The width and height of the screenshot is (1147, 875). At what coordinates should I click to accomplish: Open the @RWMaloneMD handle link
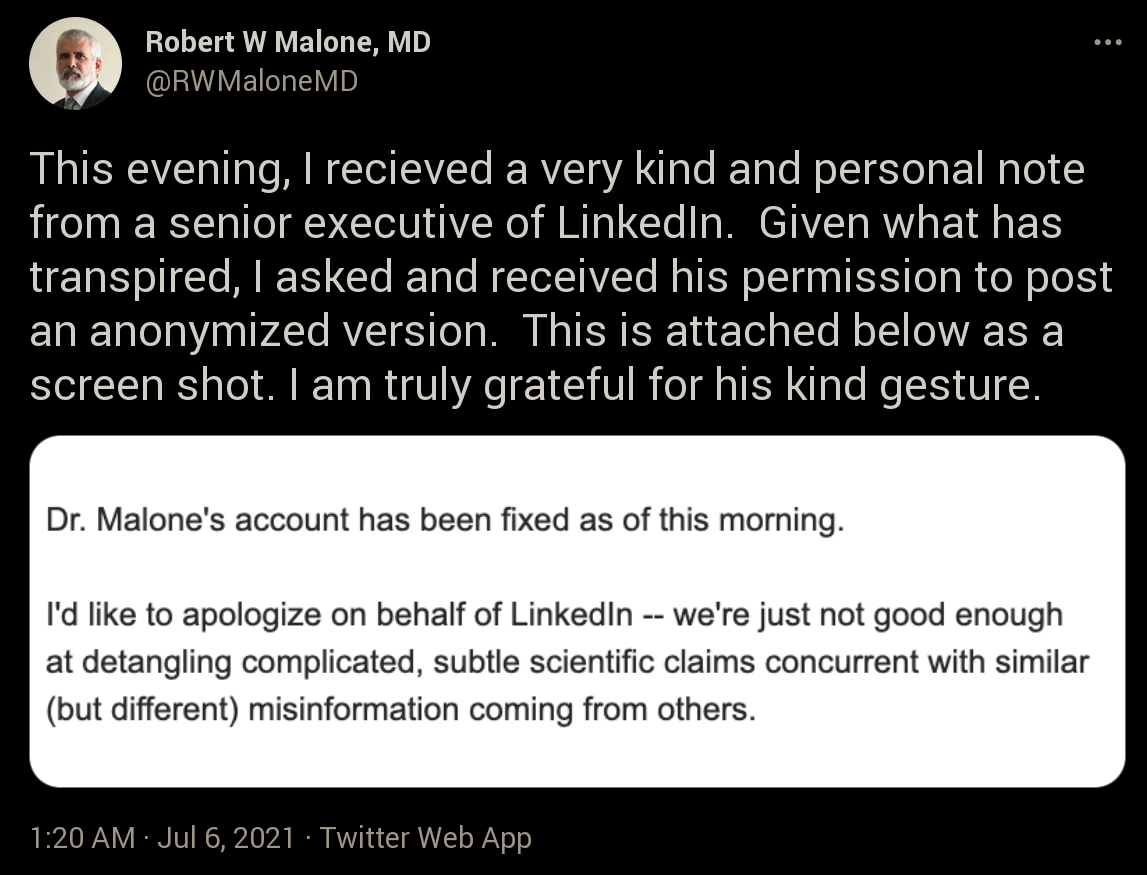[x=252, y=80]
